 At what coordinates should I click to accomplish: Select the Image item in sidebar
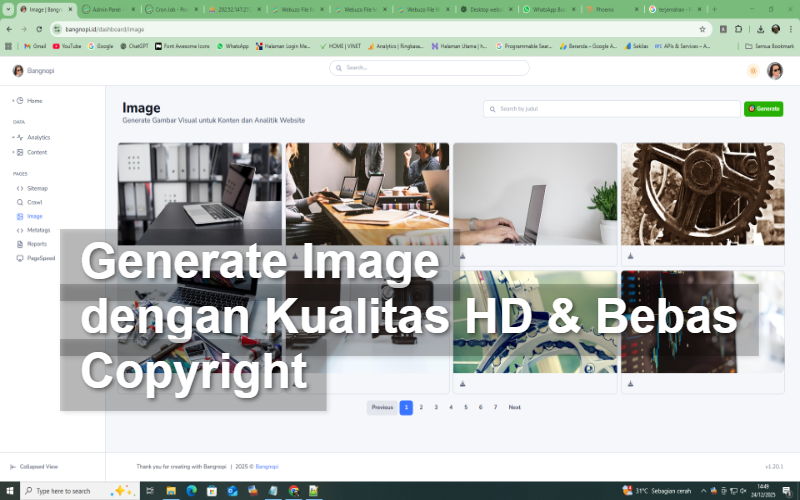[34, 216]
